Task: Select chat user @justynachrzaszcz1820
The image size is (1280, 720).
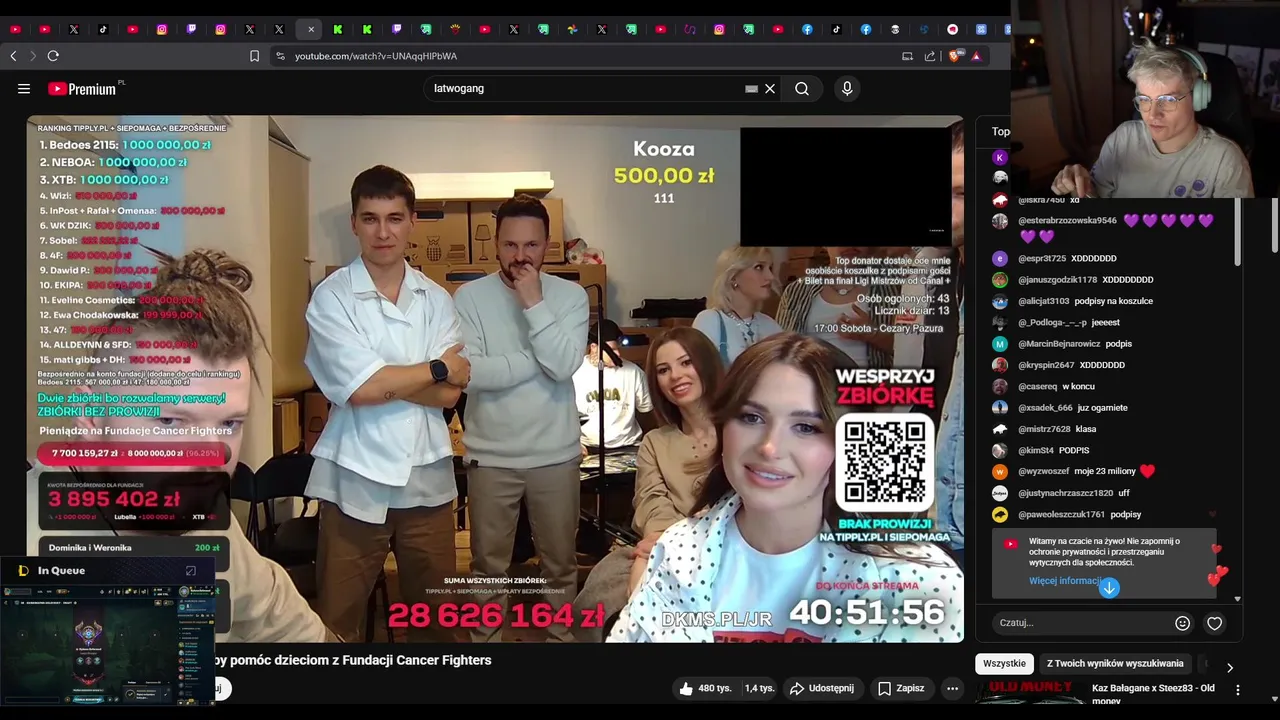Action: click(1065, 493)
